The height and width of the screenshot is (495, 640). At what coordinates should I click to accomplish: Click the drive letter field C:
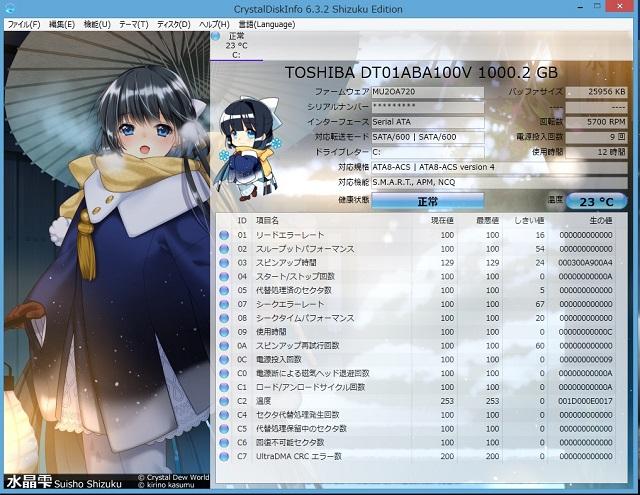click(x=428, y=152)
